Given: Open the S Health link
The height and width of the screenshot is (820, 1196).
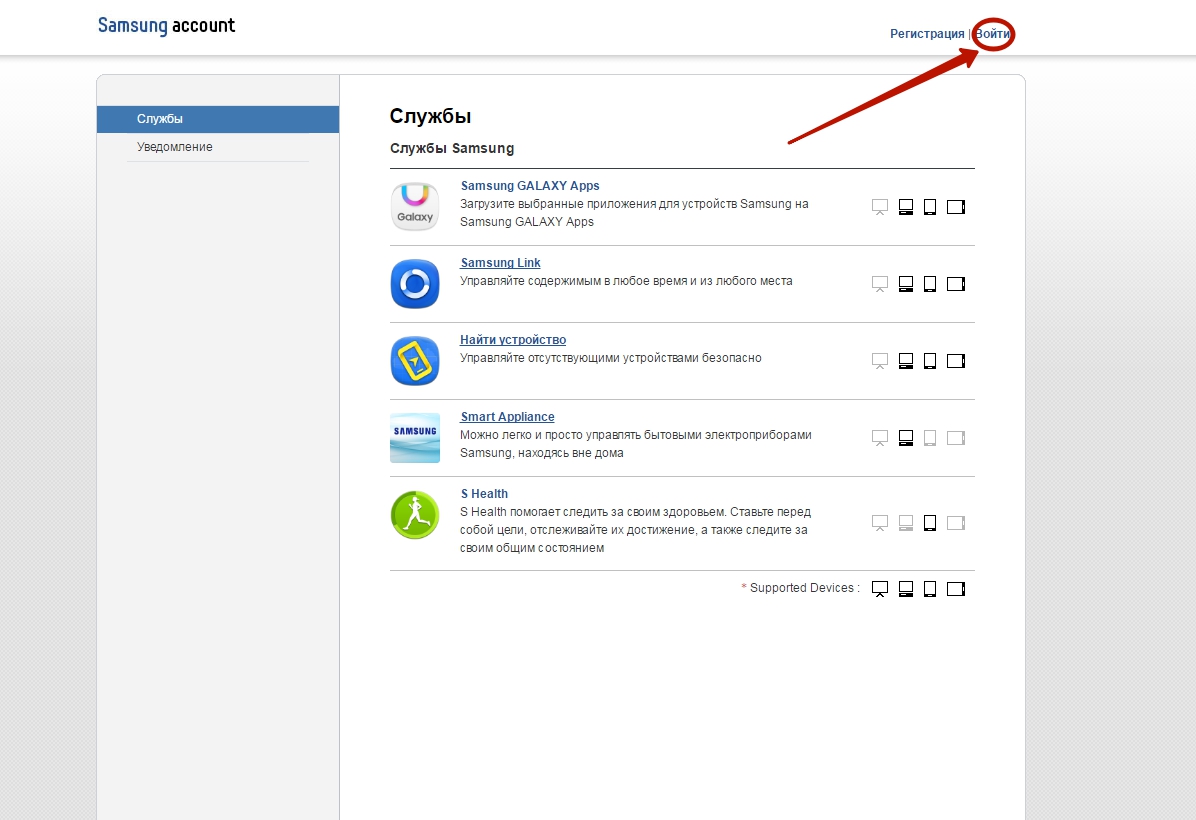Looking at the screenshot, I should [x=484, y=494].
